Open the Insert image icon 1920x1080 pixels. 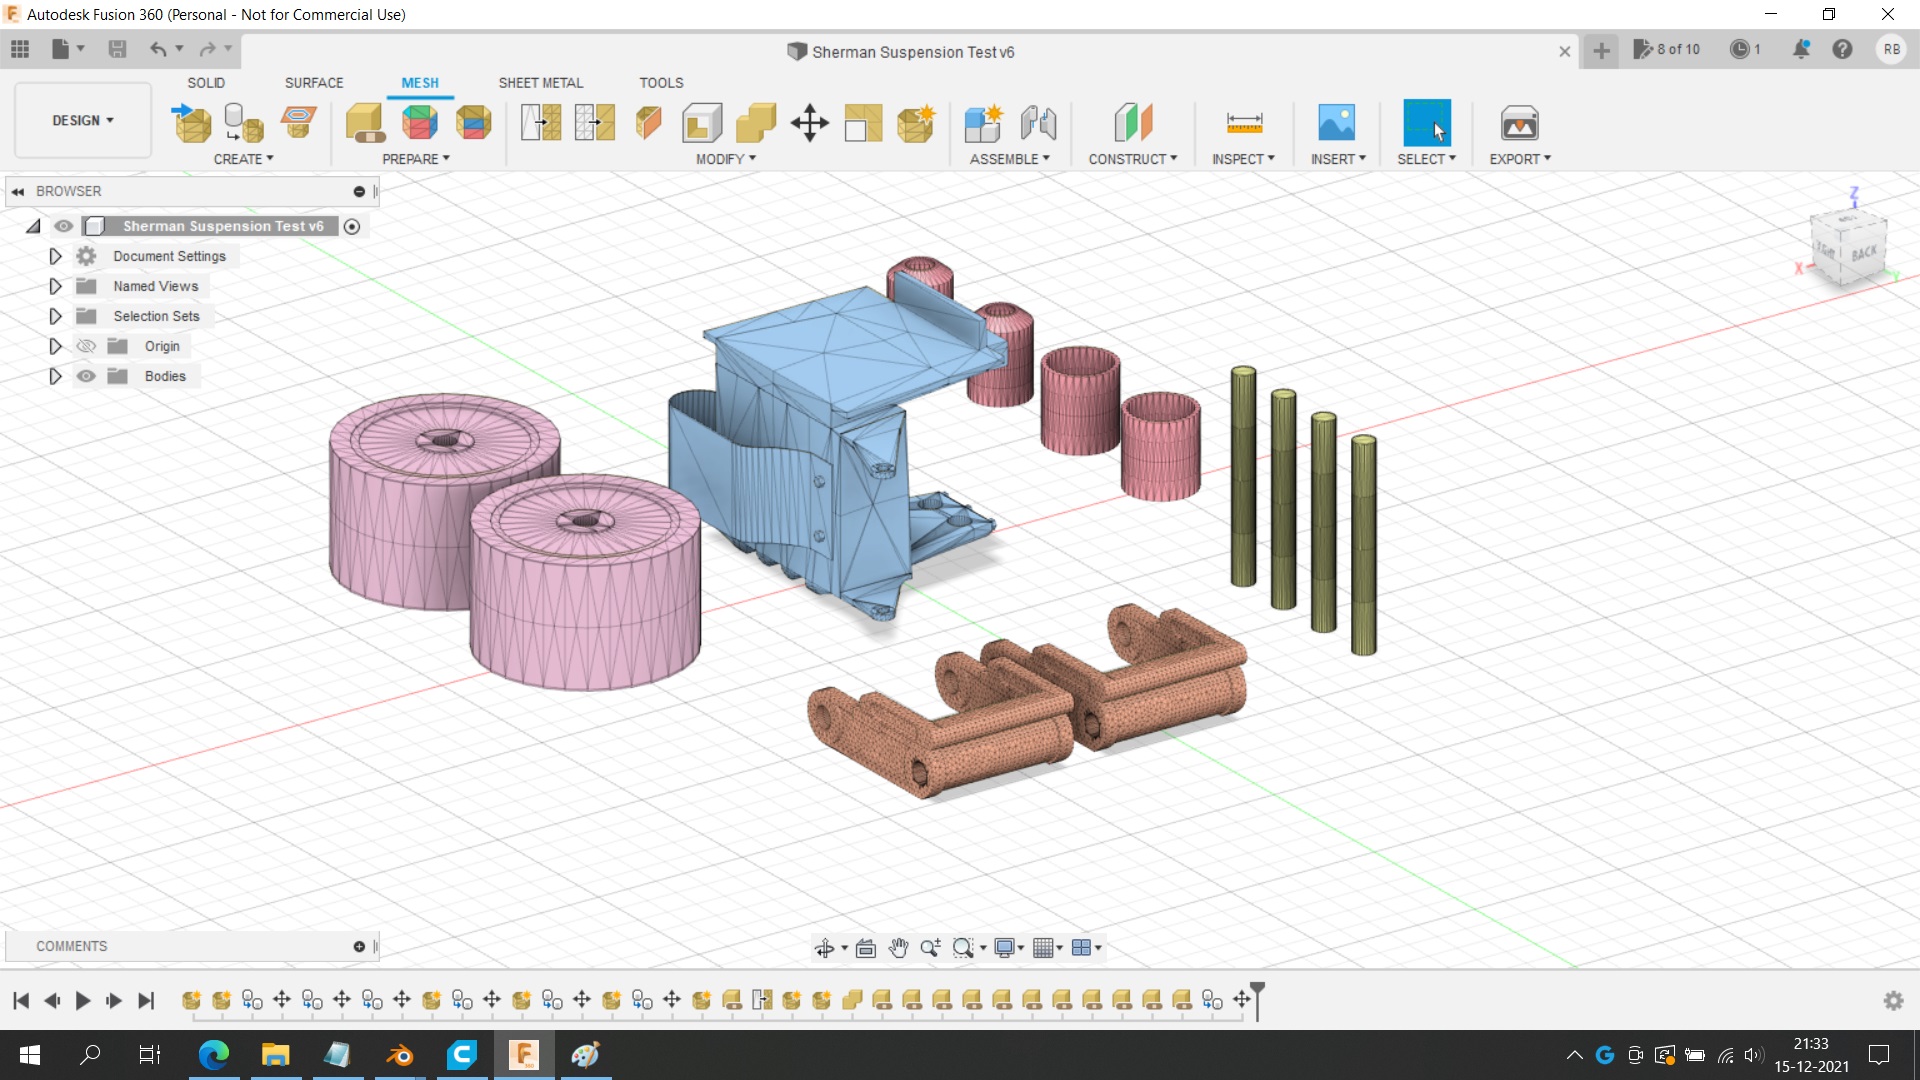tap(1336, 123)
